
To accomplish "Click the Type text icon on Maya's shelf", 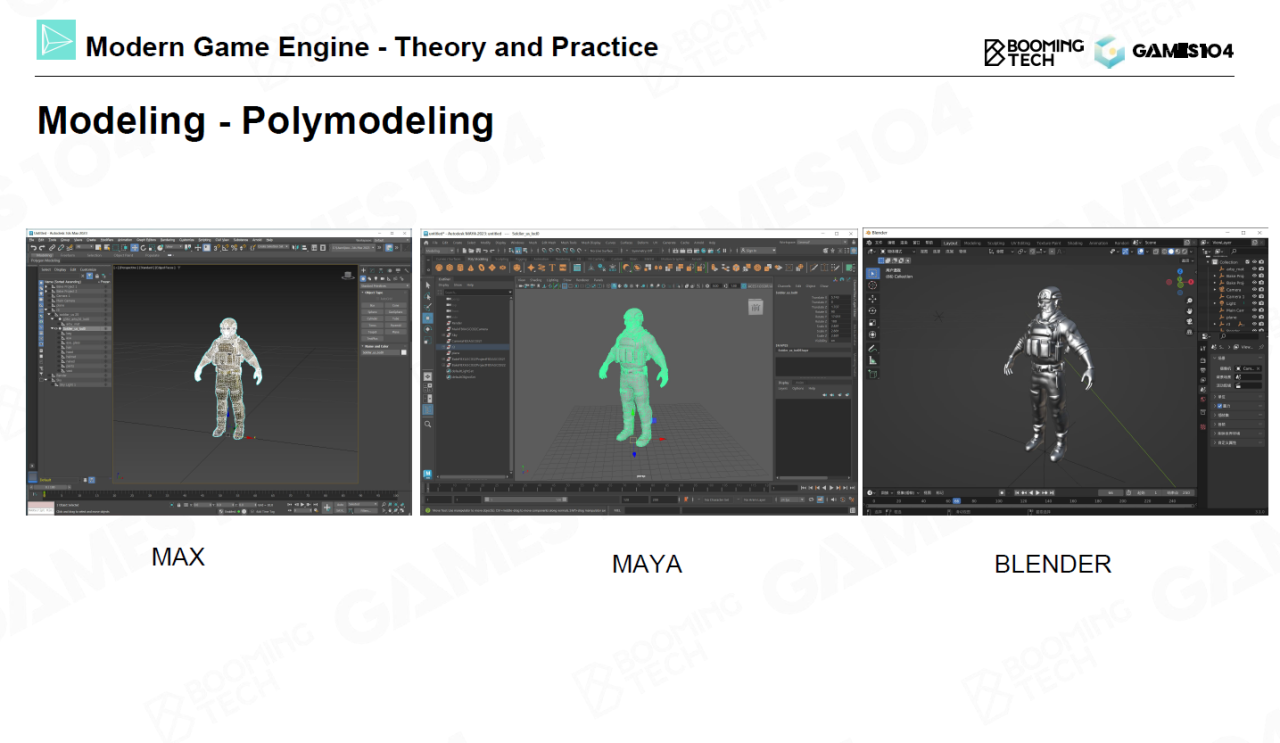I will coord(553,268).
